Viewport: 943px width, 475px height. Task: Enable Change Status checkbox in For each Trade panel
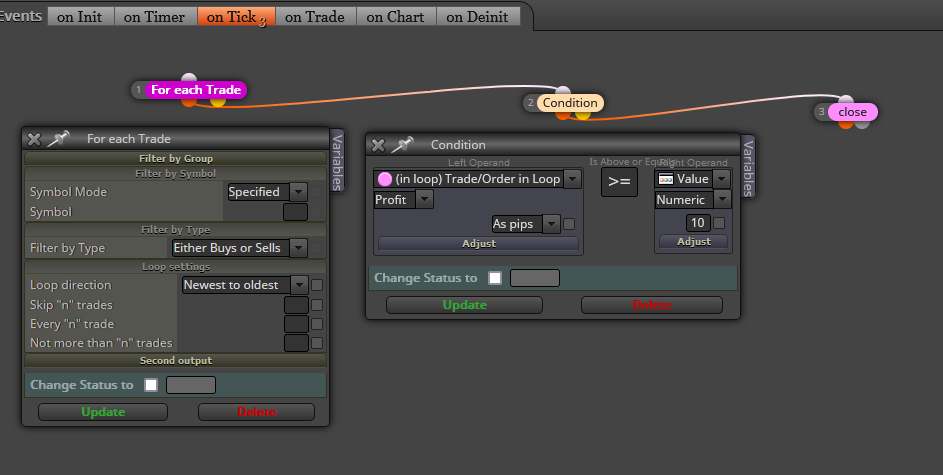(x=151, y=385)
